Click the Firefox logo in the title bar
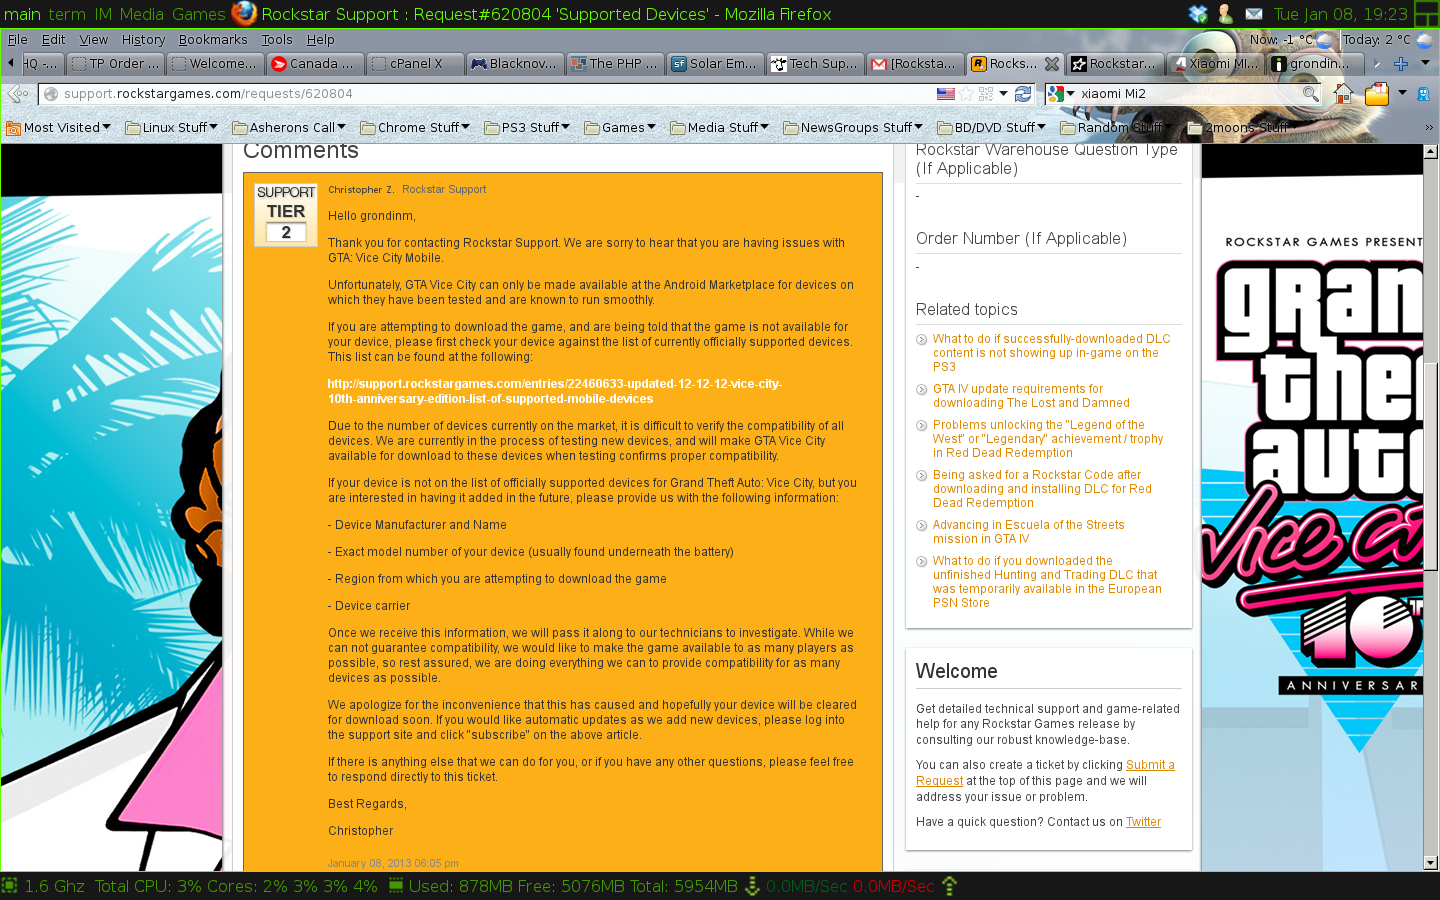 point(244,13)
